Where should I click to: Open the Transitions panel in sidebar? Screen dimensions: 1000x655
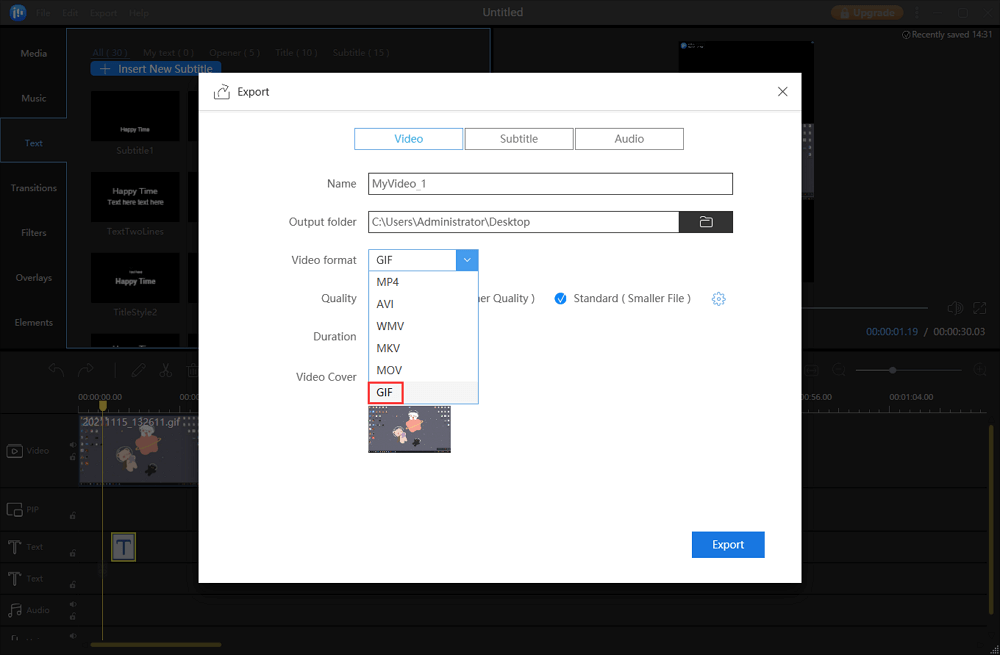pos(33,188)
